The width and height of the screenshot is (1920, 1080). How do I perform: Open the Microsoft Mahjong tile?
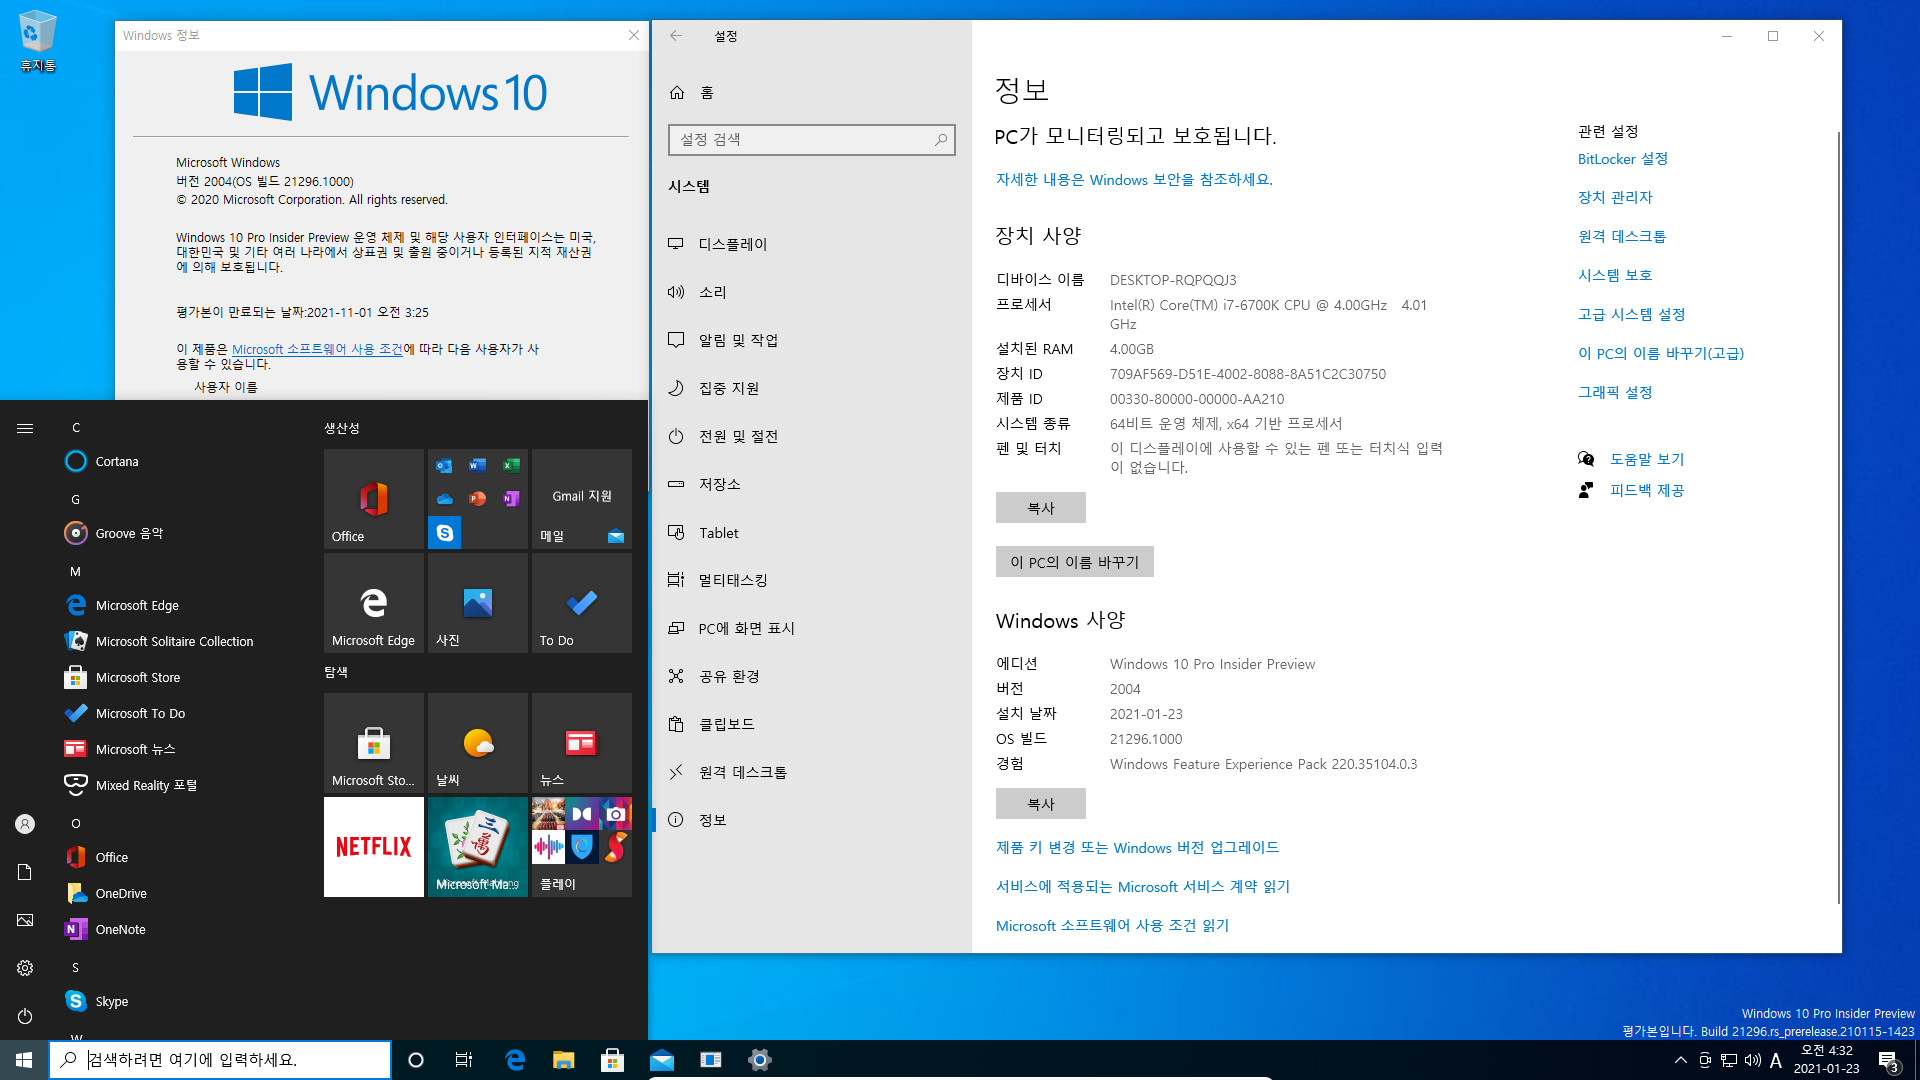coord(478,847)
